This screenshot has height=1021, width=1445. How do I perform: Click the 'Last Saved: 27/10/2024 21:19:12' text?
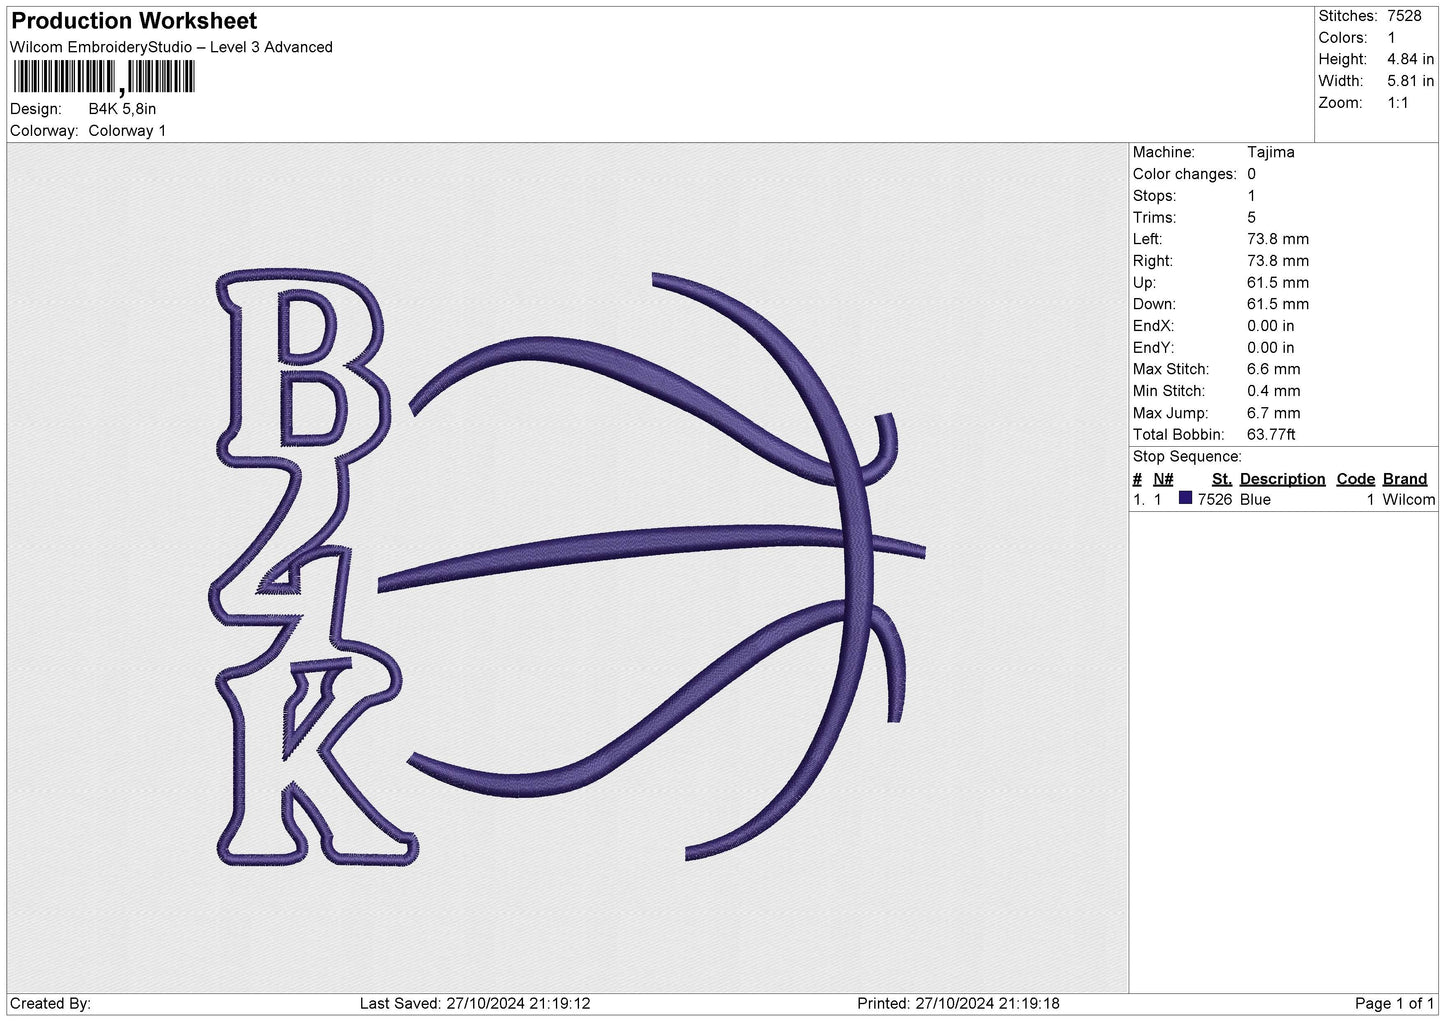(475, 1003)
